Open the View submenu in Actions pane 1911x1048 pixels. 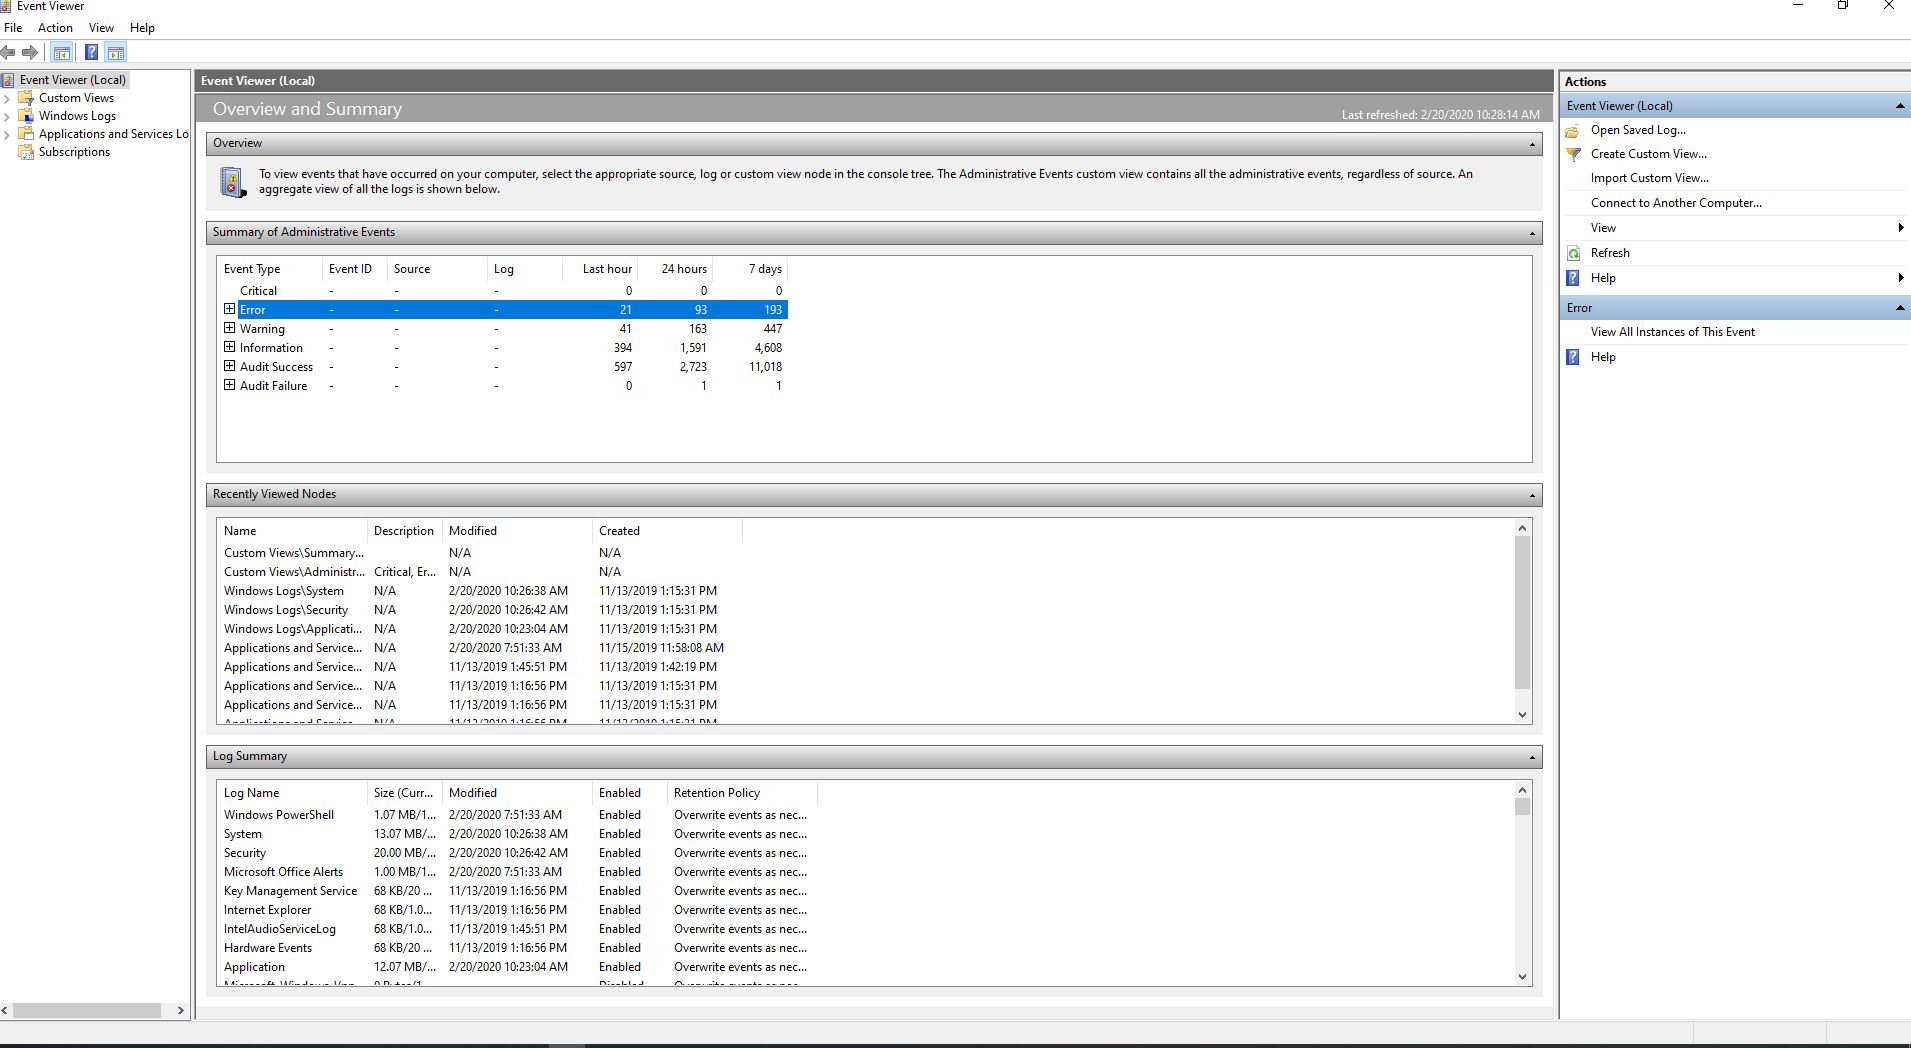point(1735,228)
